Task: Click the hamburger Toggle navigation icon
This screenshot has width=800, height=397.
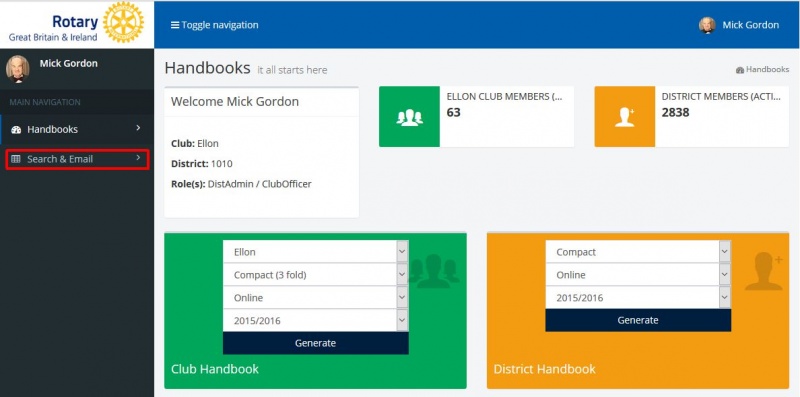Action: pos(175,25)
